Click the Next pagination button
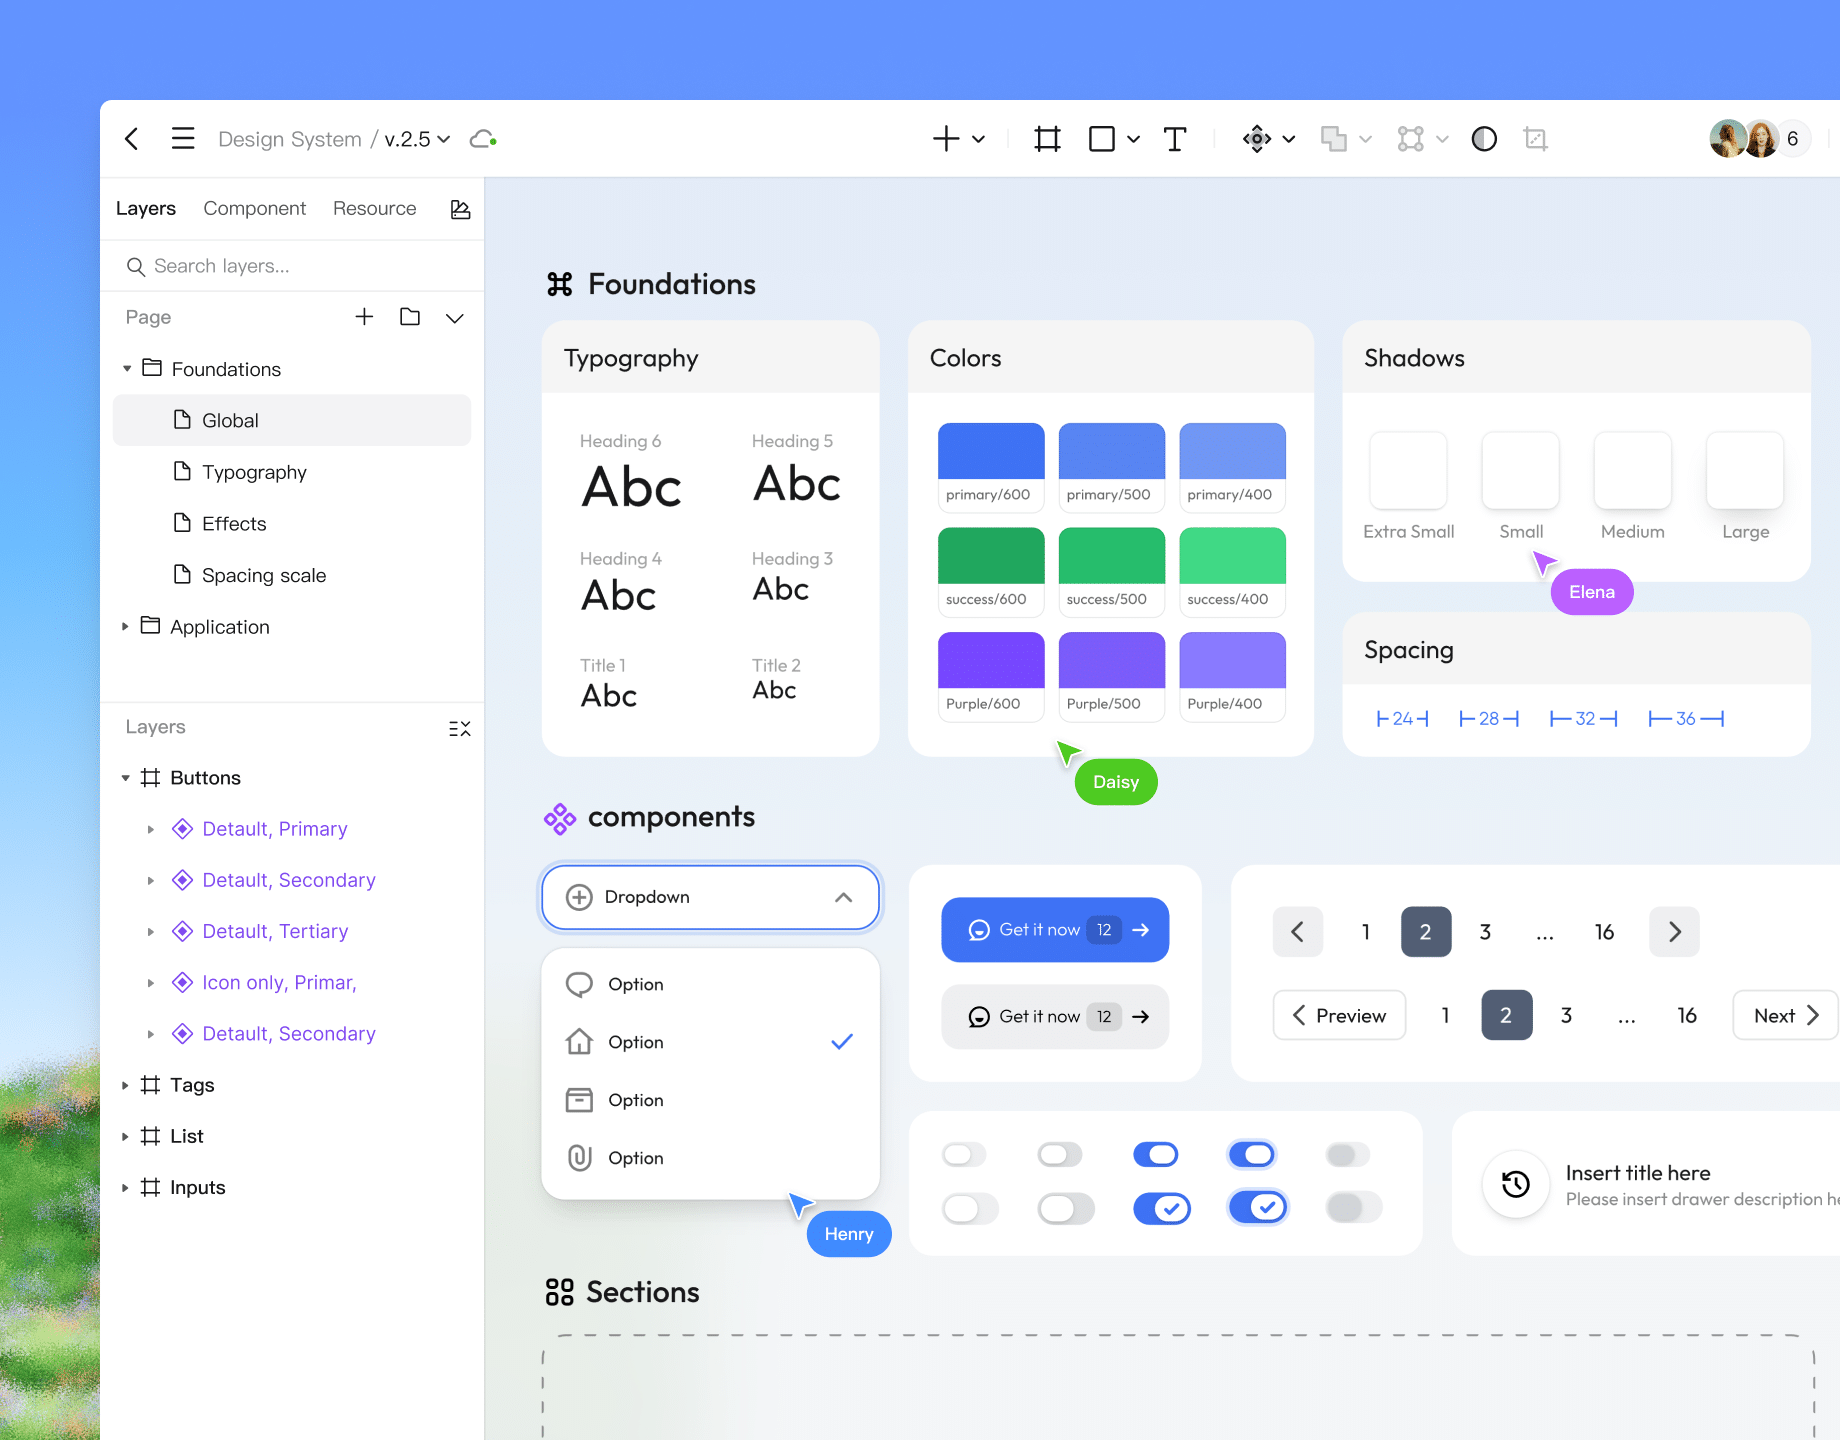The width and height of the screenshot is (1840, 1440). point(1783,1015)
